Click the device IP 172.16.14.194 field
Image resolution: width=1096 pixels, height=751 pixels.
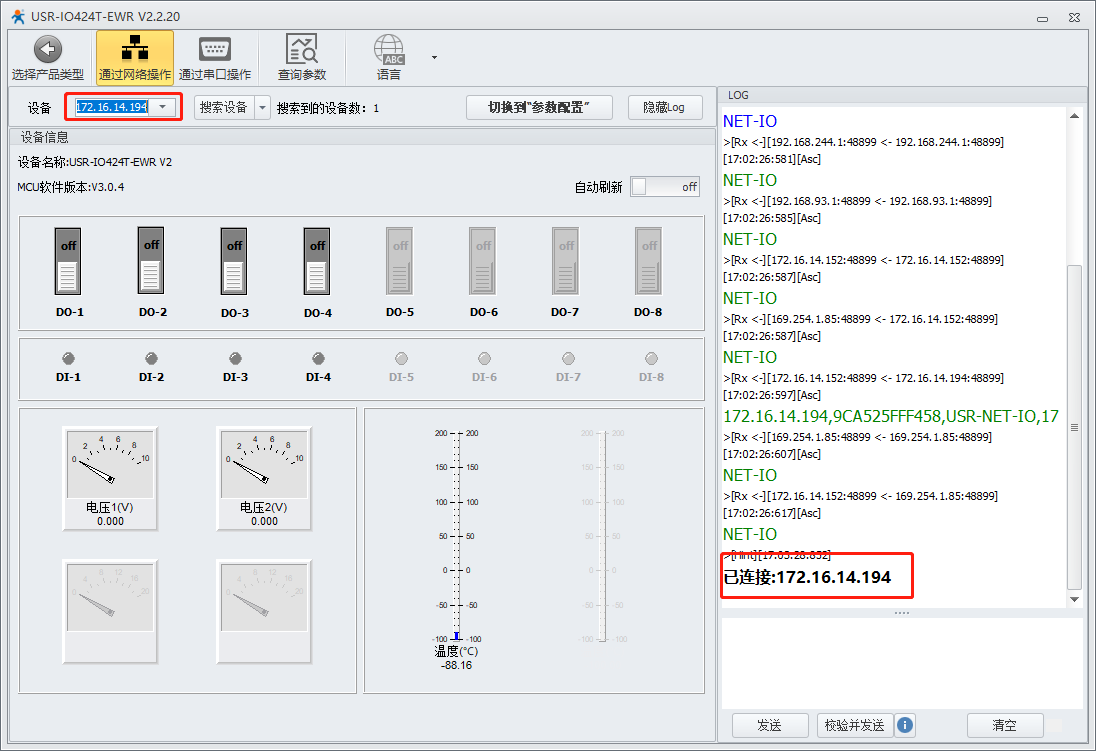click(x=112, y=107)
